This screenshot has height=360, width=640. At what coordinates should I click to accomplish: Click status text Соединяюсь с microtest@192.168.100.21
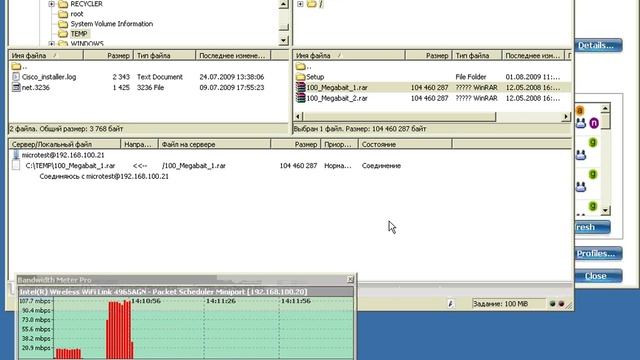click(x=104, y=176)
